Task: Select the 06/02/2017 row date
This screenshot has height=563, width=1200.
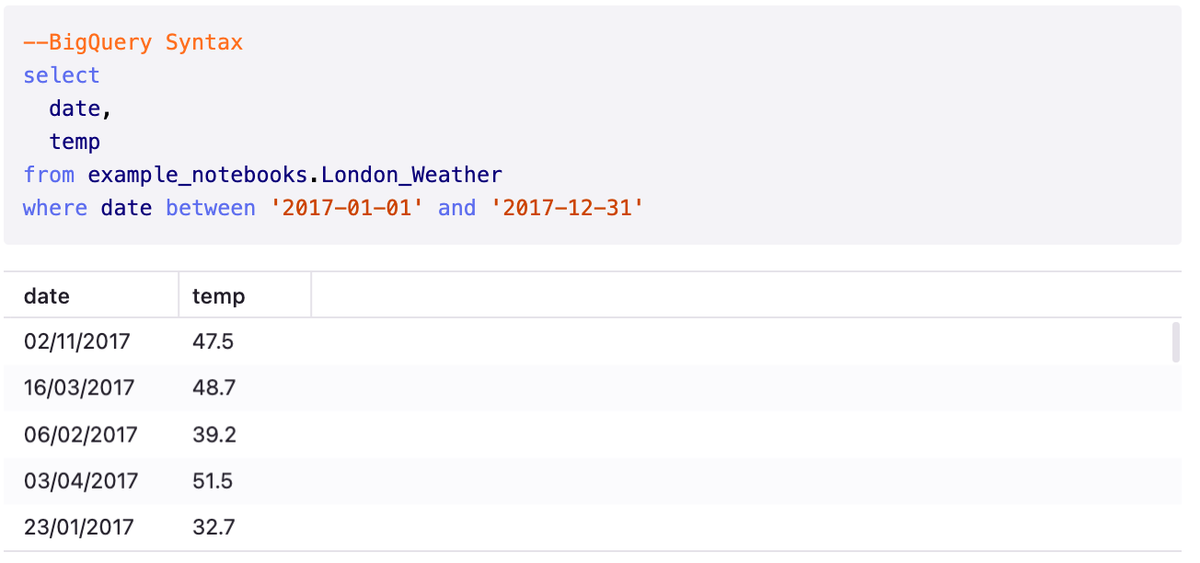Action: [x=80, y=435]
